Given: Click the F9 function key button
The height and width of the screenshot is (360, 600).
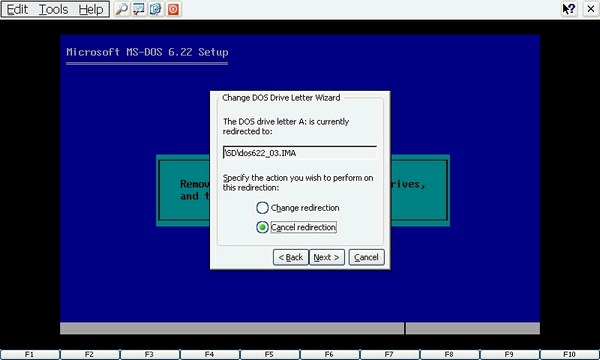Looking at the screenshot, I should pos(510,355).
